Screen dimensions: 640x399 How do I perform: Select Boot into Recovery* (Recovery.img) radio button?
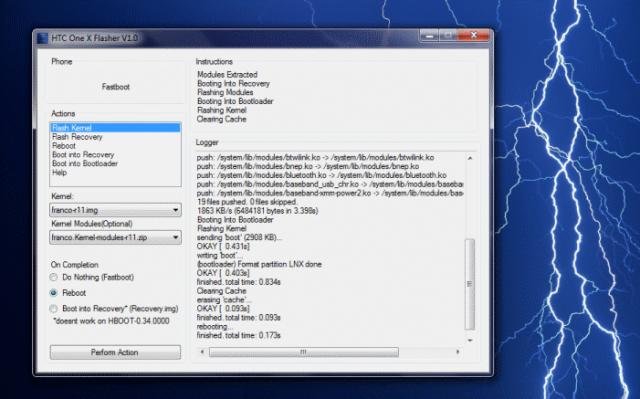53,309
